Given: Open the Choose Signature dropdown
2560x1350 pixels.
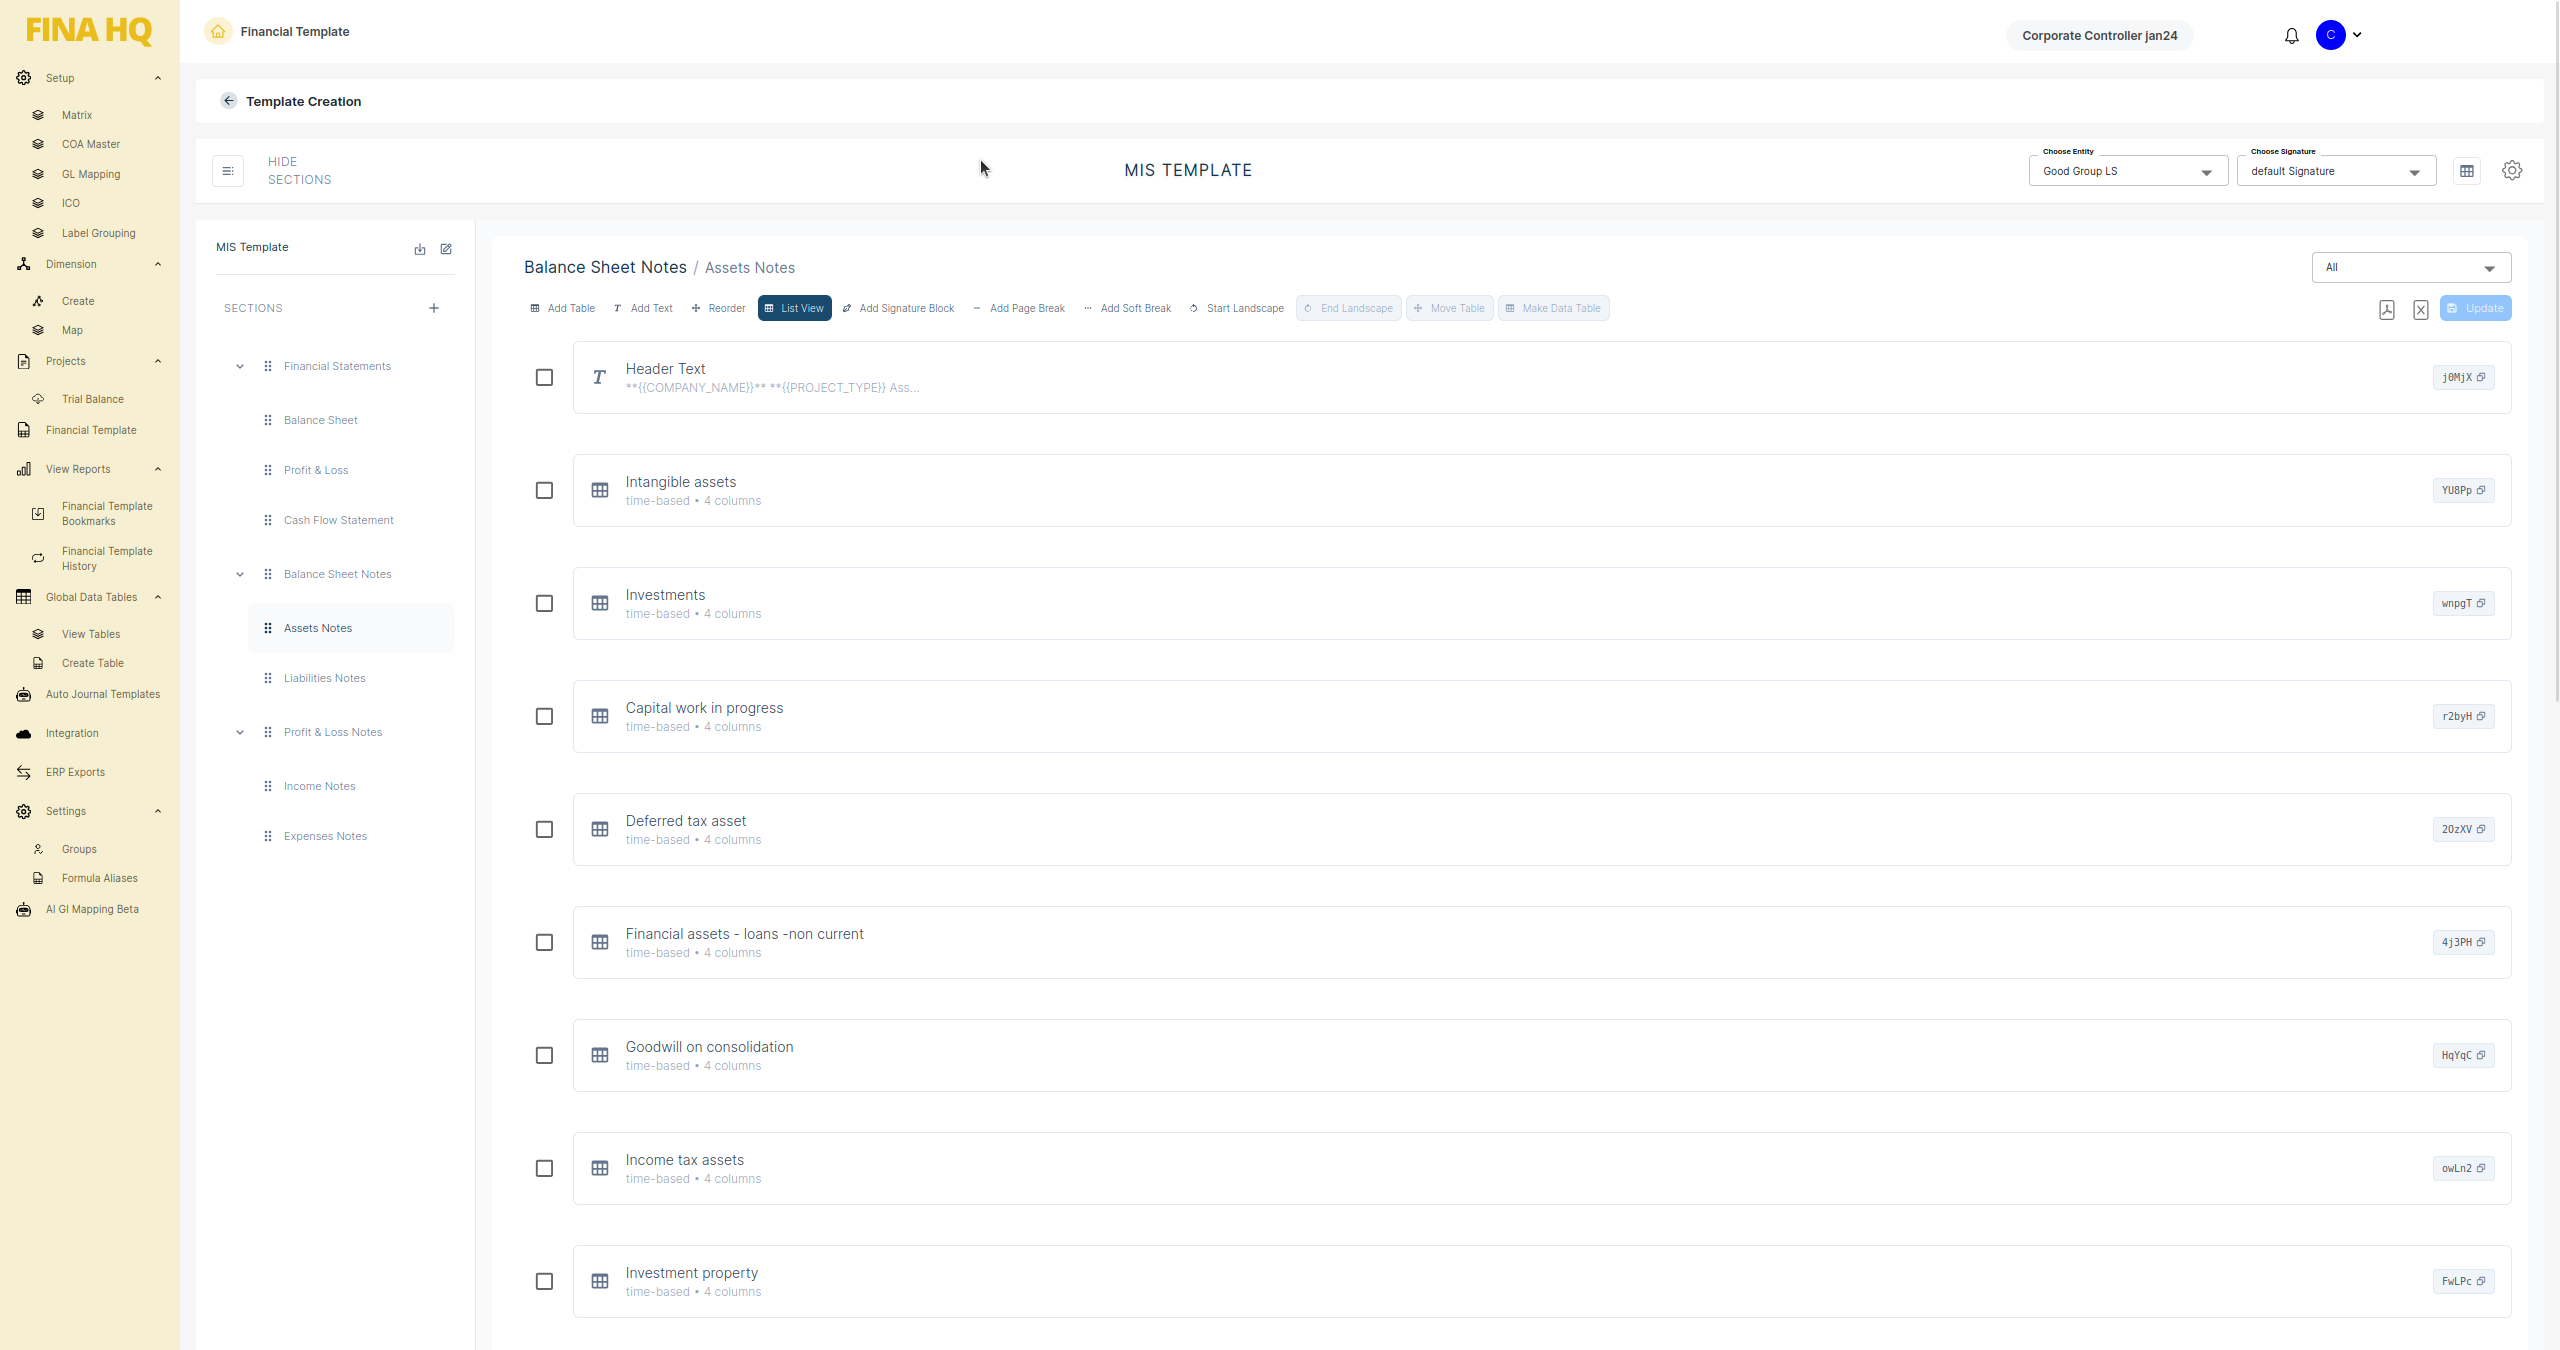Looking at the screenshot, I should point(2335,171).
